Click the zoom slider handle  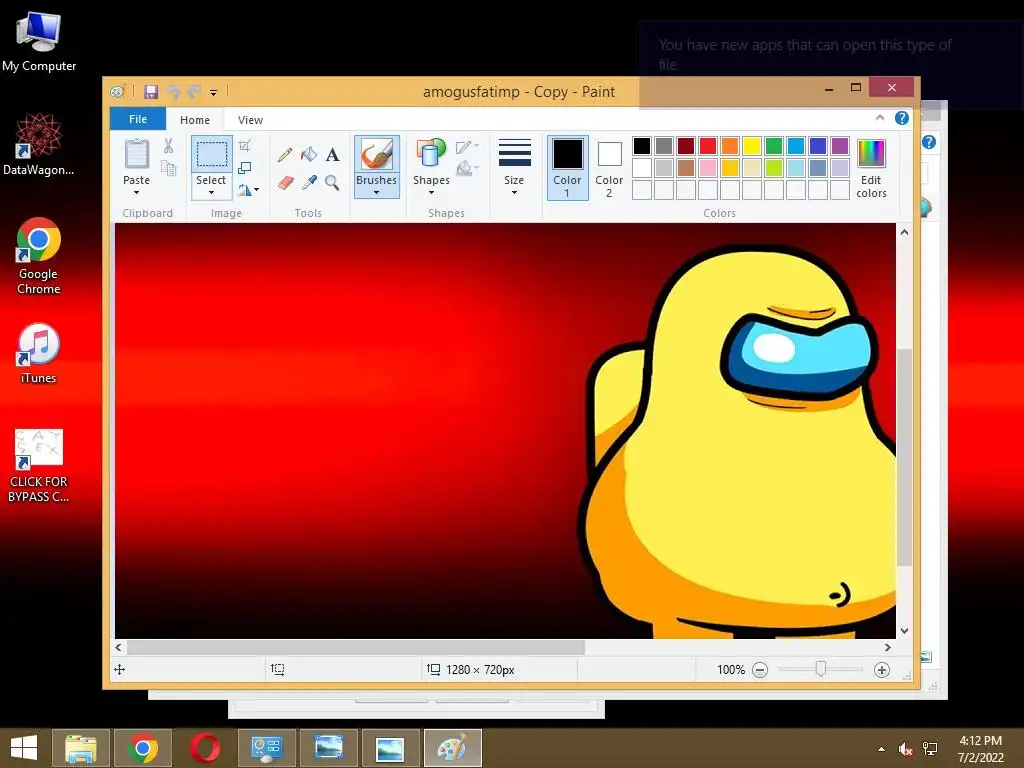pos(821,669)
